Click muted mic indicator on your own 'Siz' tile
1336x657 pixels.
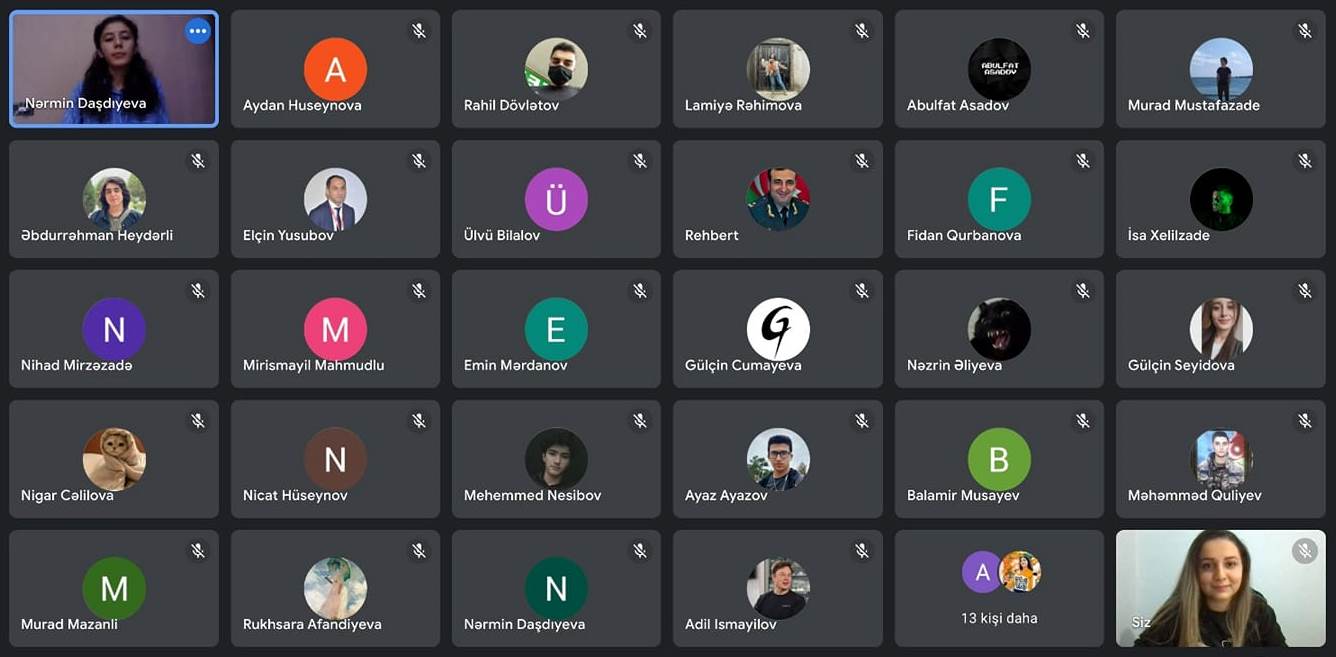pyautogui.click(x=1304, y=551)
